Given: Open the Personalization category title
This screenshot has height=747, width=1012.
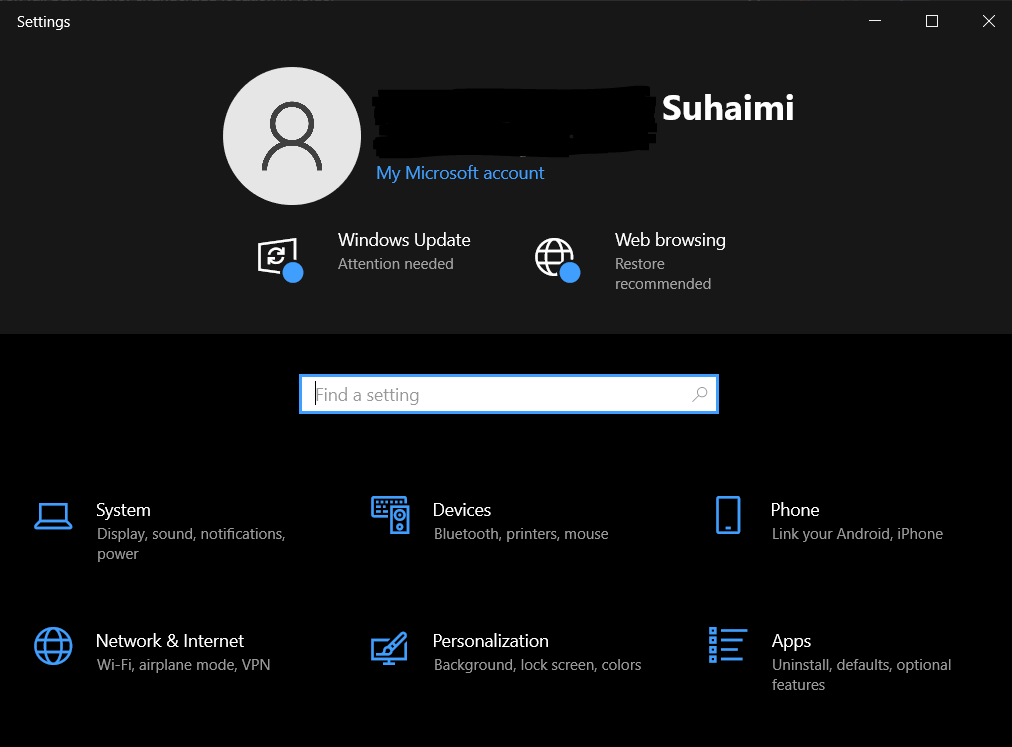Looking at the screenshot, I should (490, 641).
